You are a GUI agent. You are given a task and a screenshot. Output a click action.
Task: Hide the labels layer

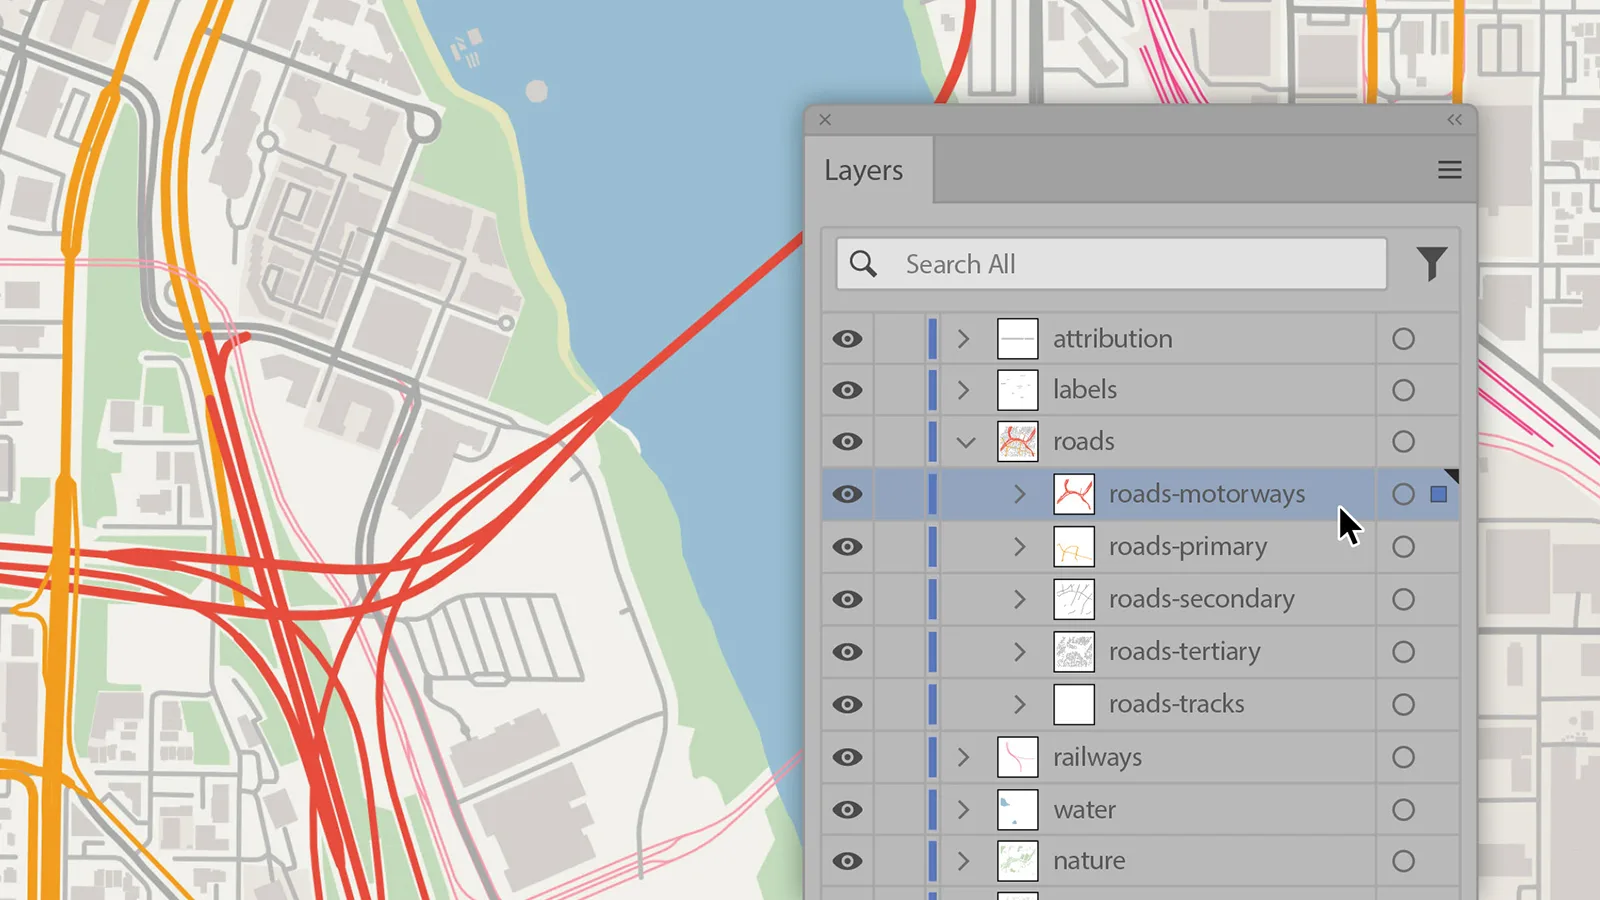click(847, 390)
